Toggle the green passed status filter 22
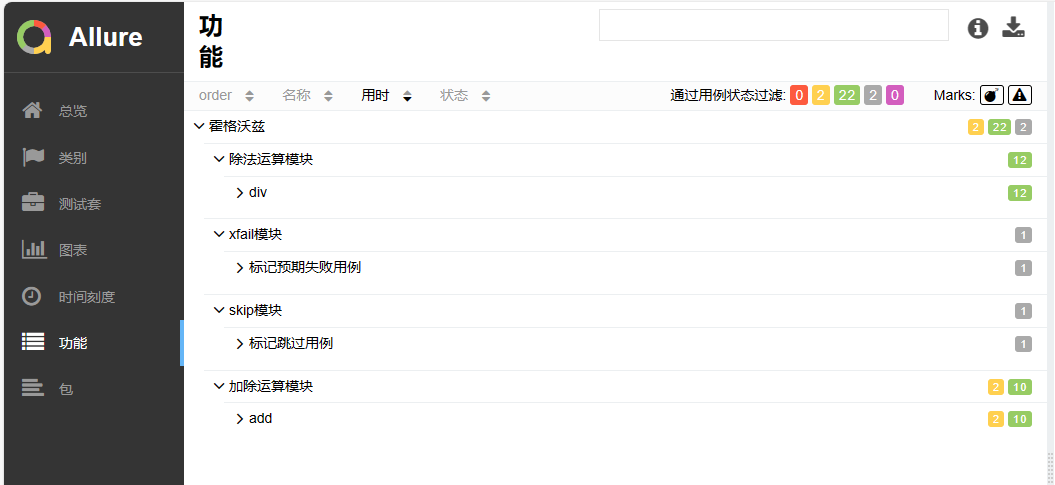The width and height of the screenshot is (1055, 485). pos(846,96)
